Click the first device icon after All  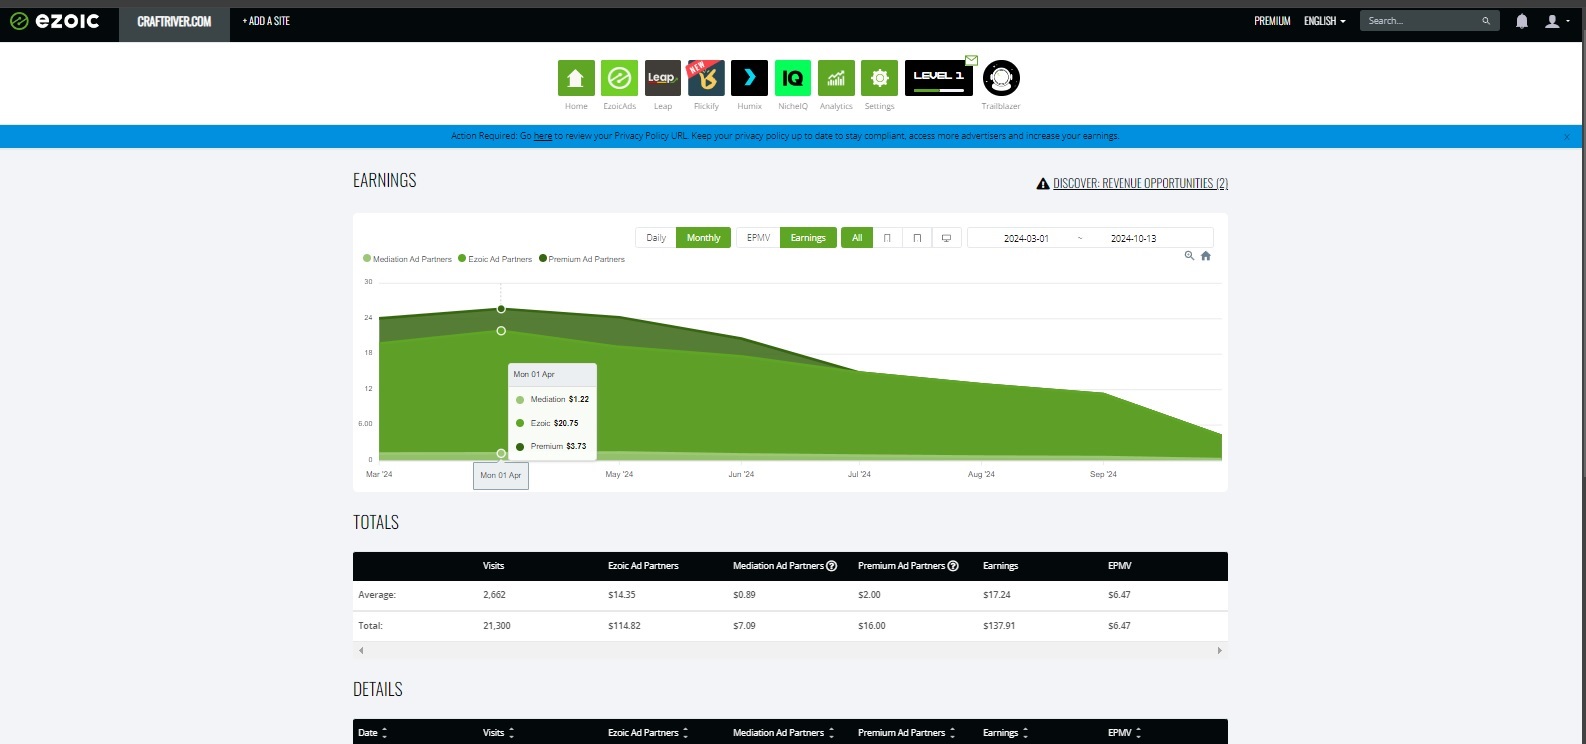[x=887, y=238]
